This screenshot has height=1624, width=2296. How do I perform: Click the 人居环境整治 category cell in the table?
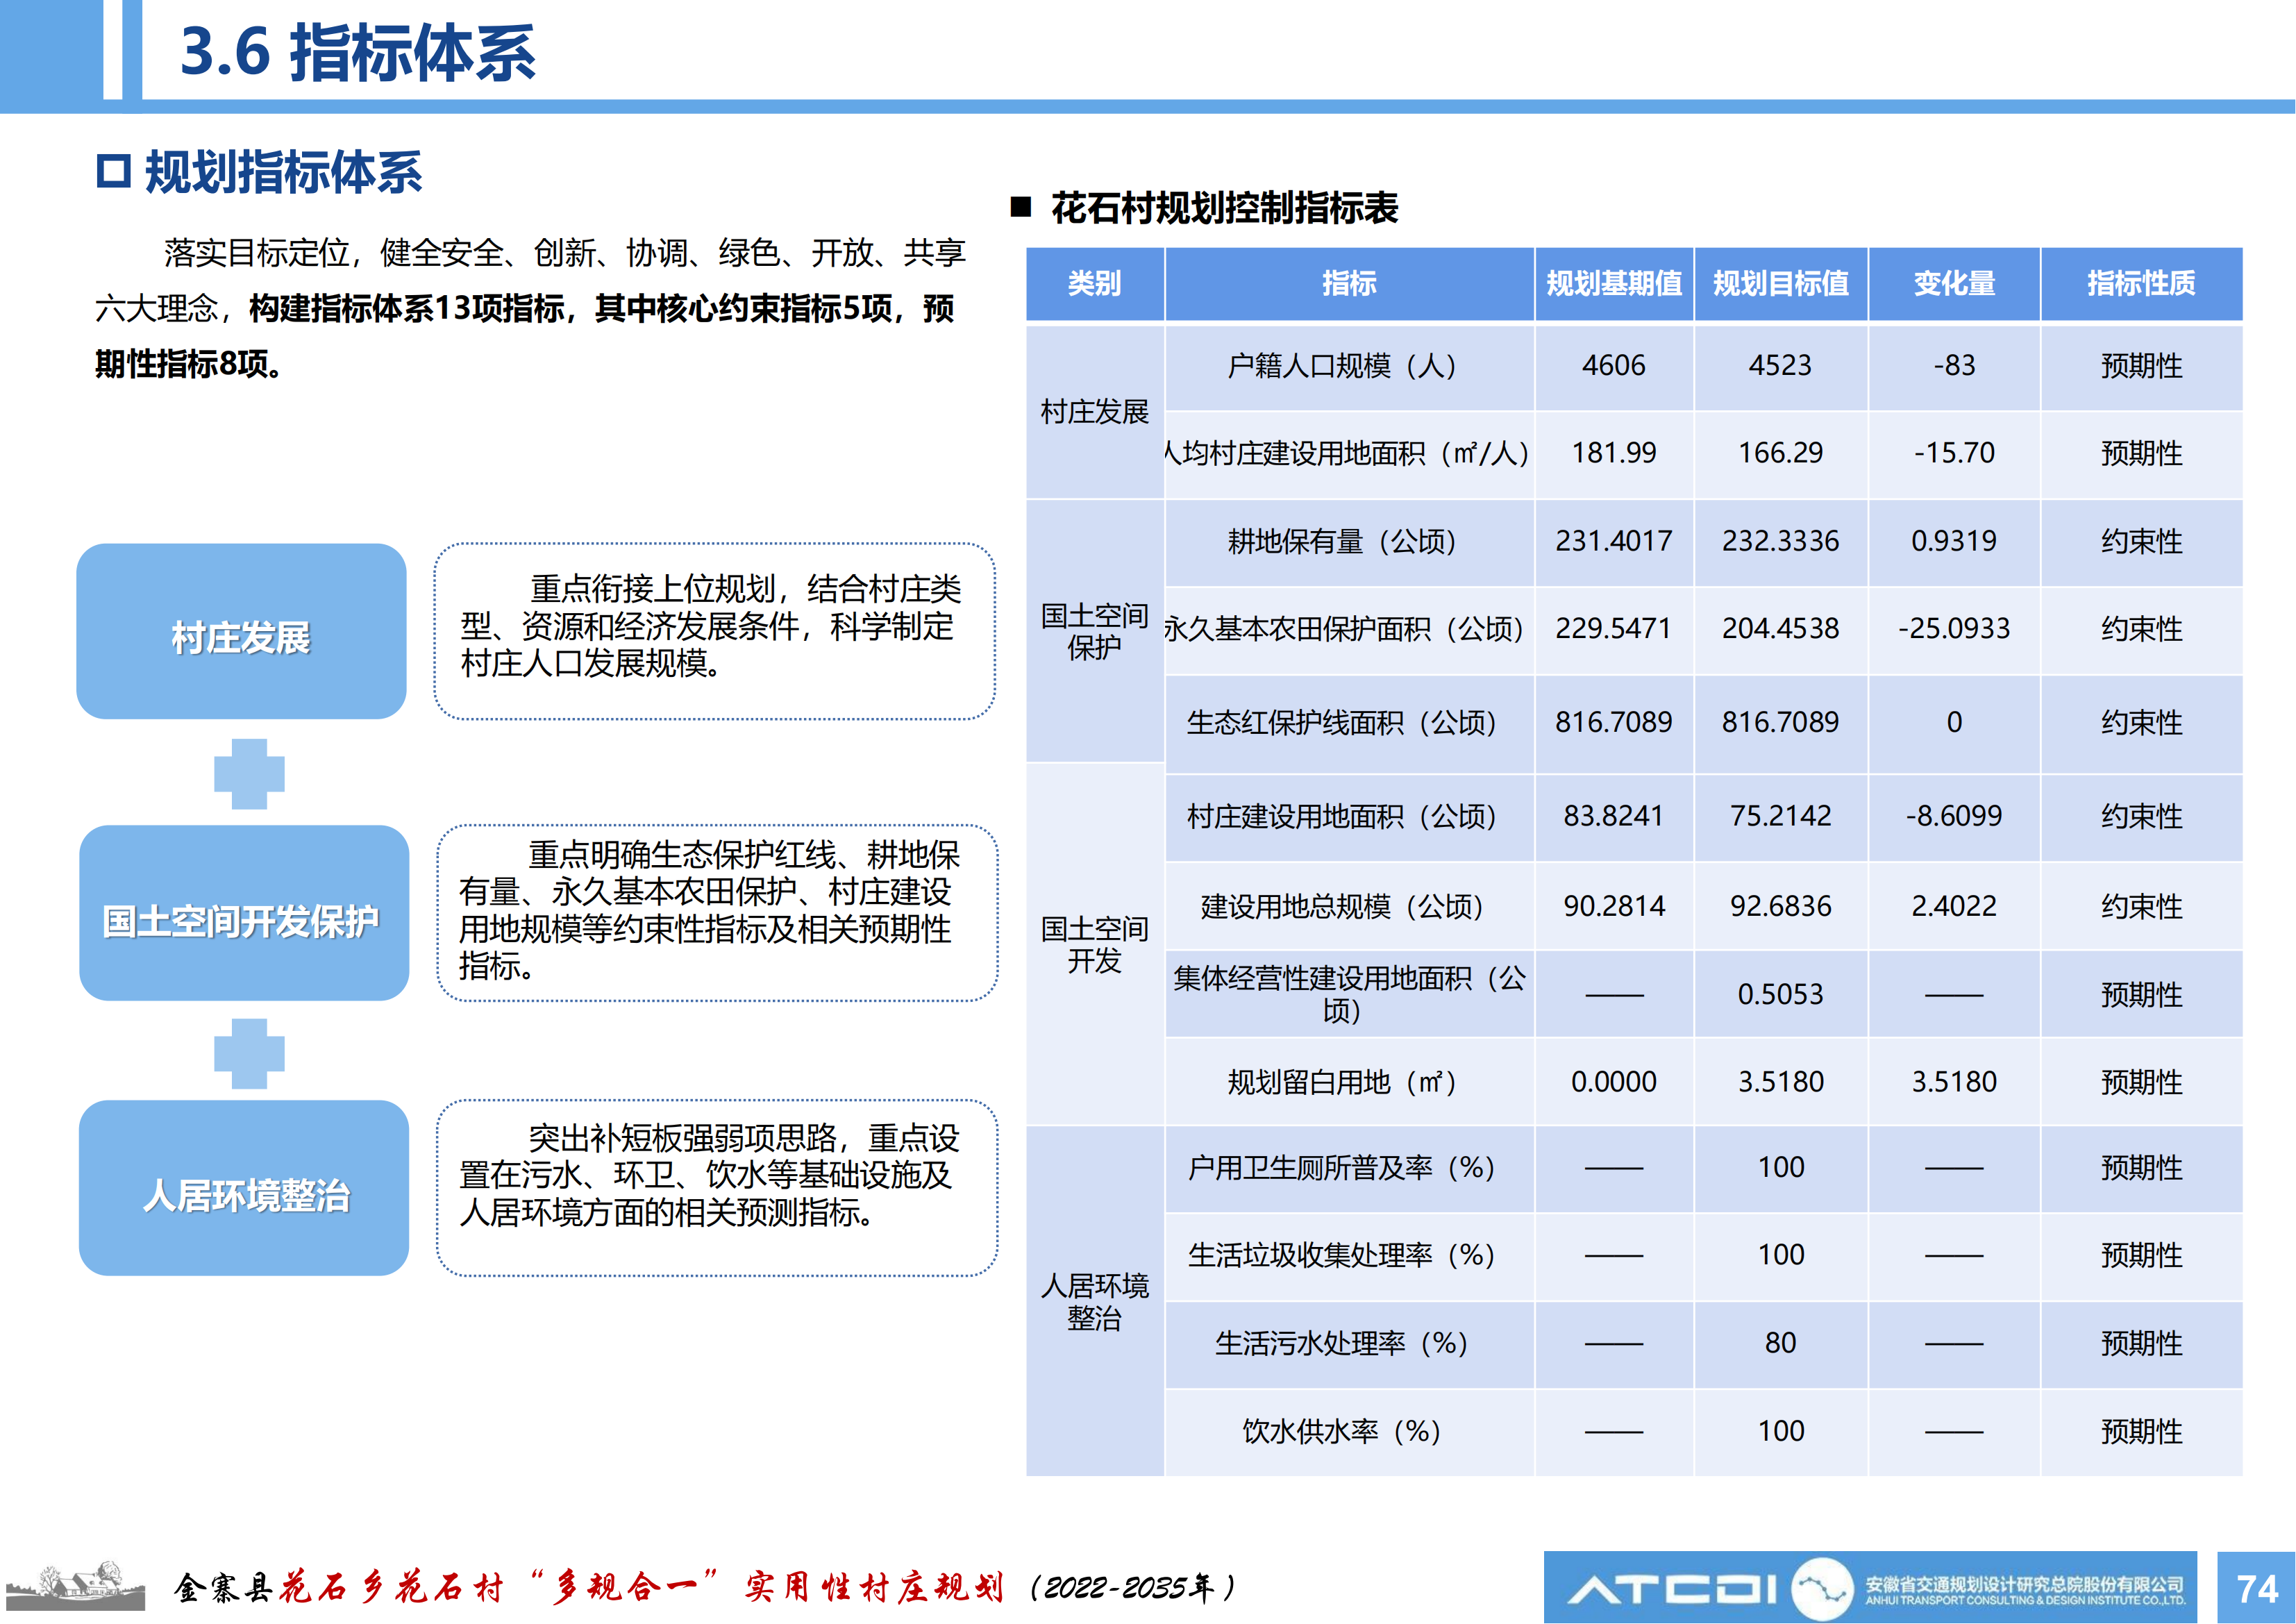pyautogui.click(x=1095, y=1301)
